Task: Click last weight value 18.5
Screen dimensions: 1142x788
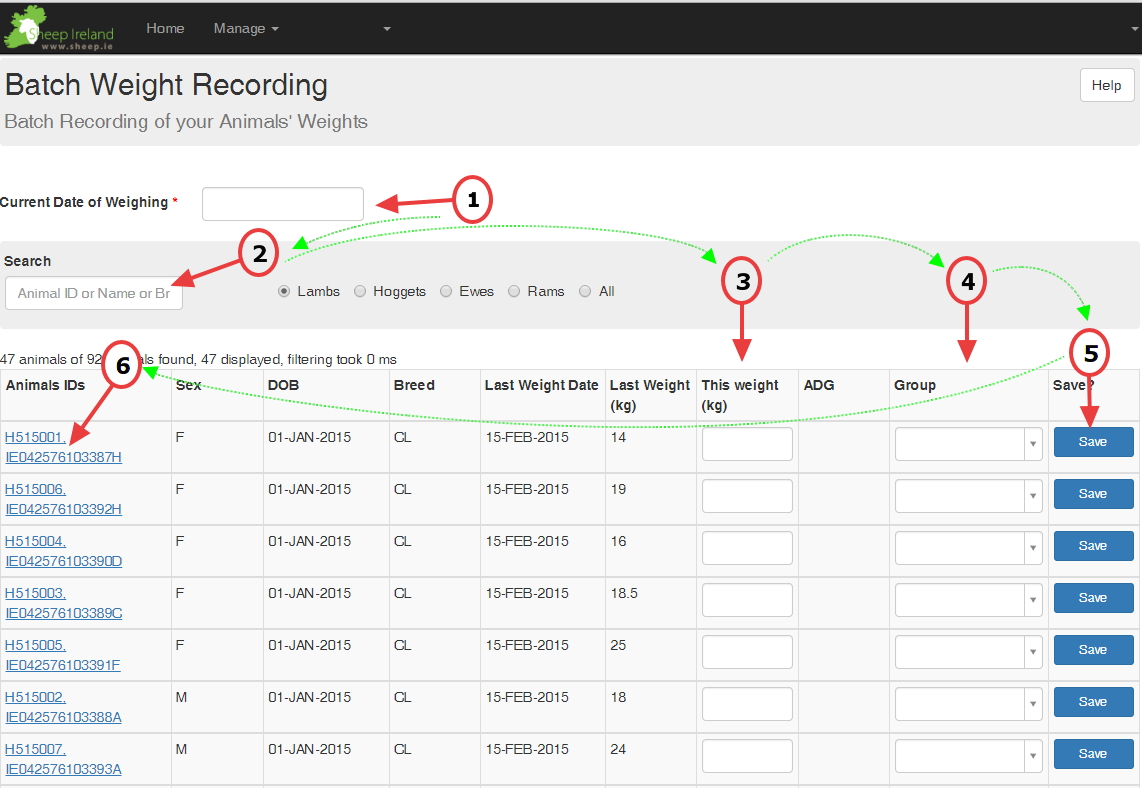Action: [624, 594]
